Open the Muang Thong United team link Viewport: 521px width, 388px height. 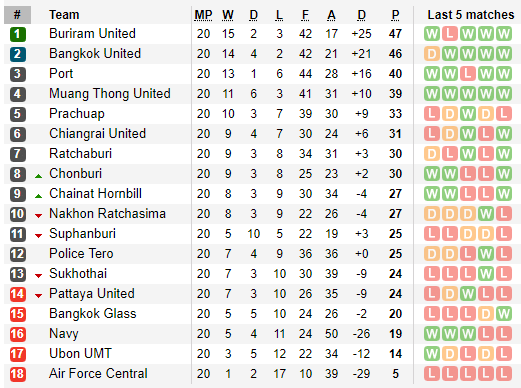pos(110,94)
